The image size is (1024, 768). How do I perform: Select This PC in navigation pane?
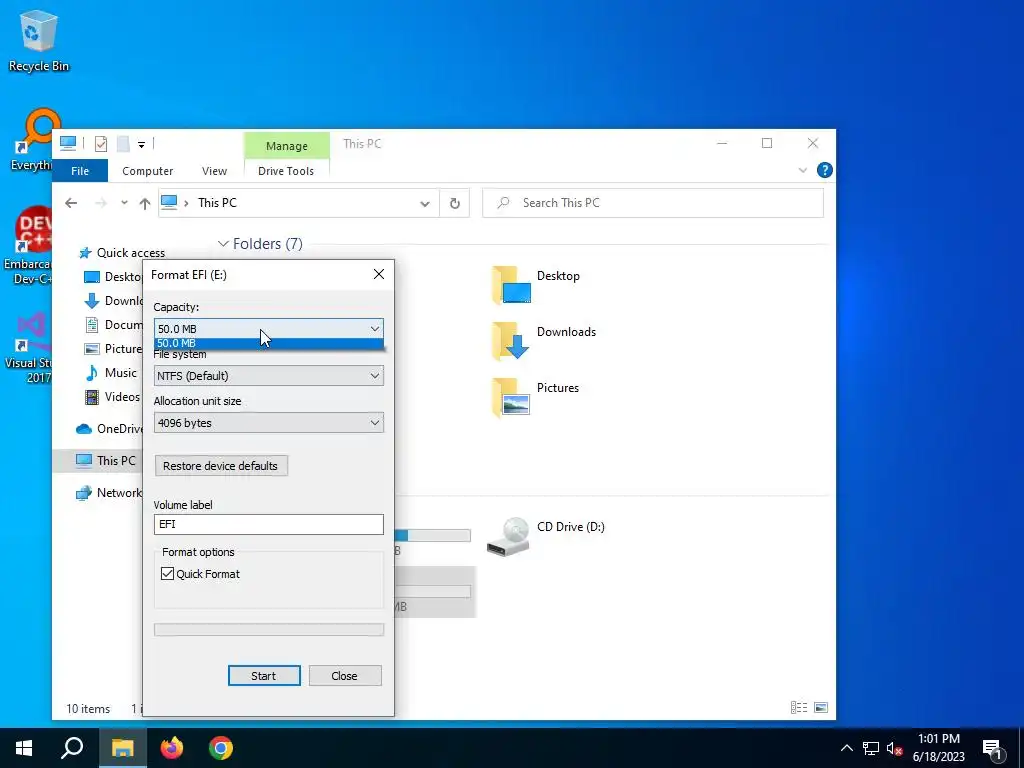[x=106, y=460]
